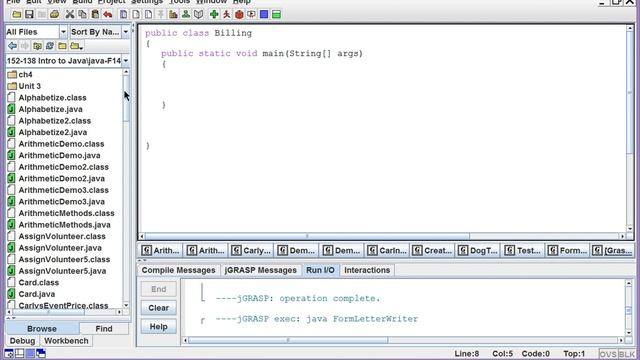Click the complexity profile graph icon
Image resolution: width=640 pixels, height=360 pixels.
(x=173, y=15)
